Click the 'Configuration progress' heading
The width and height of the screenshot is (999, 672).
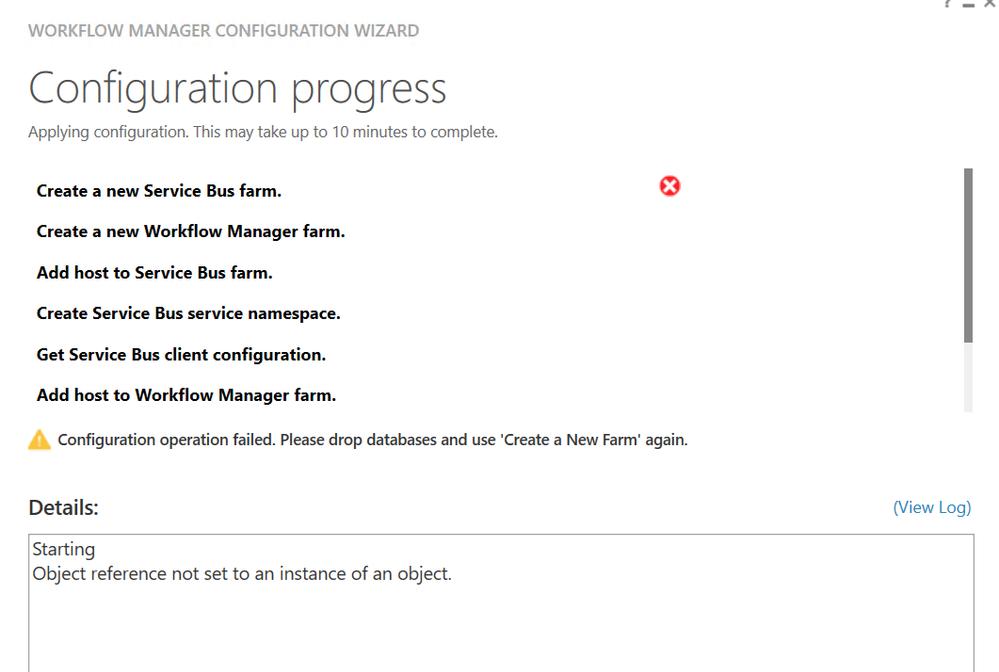tap(237, 89)
